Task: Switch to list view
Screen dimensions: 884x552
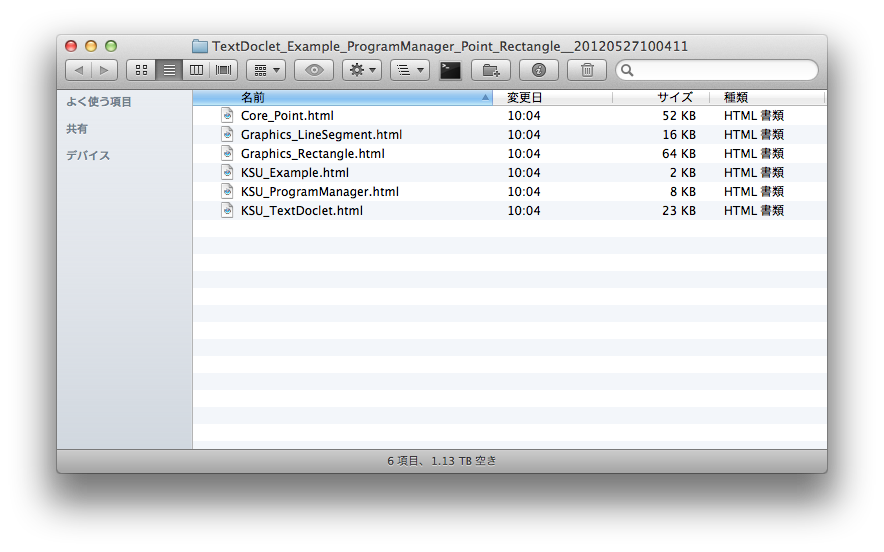Action: point(169,70)
